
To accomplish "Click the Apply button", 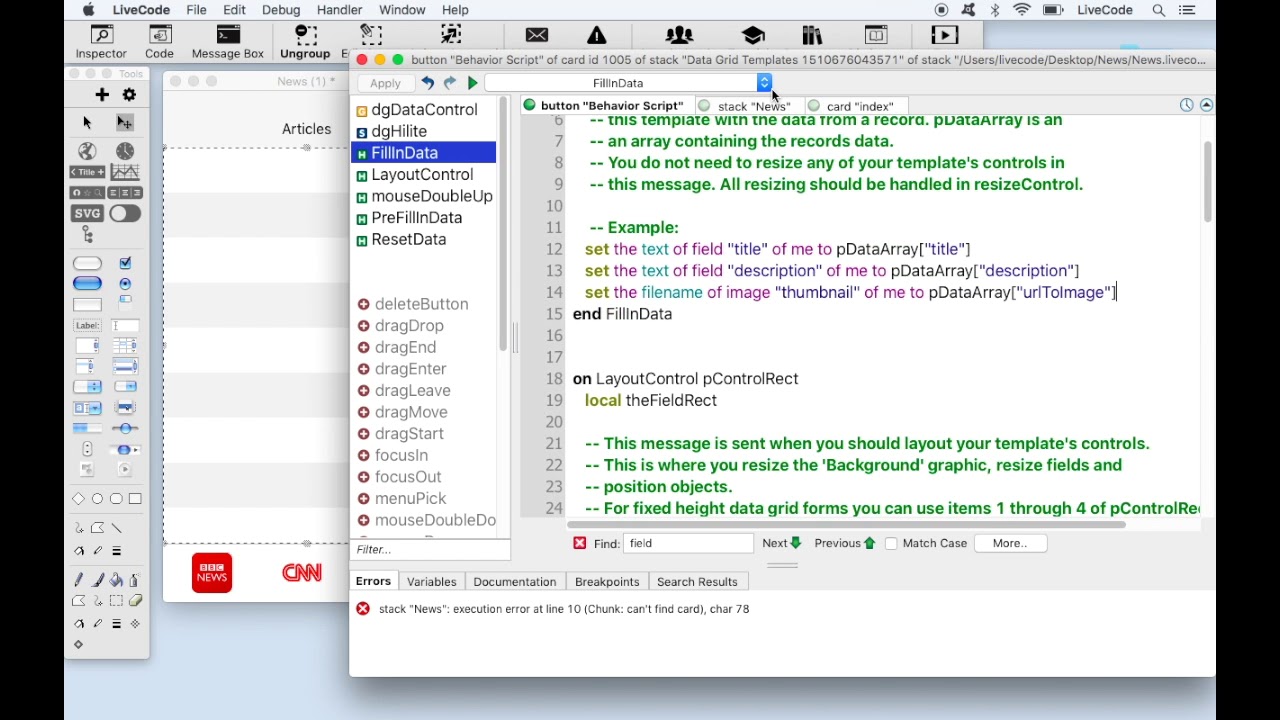I will coord(385,84).
